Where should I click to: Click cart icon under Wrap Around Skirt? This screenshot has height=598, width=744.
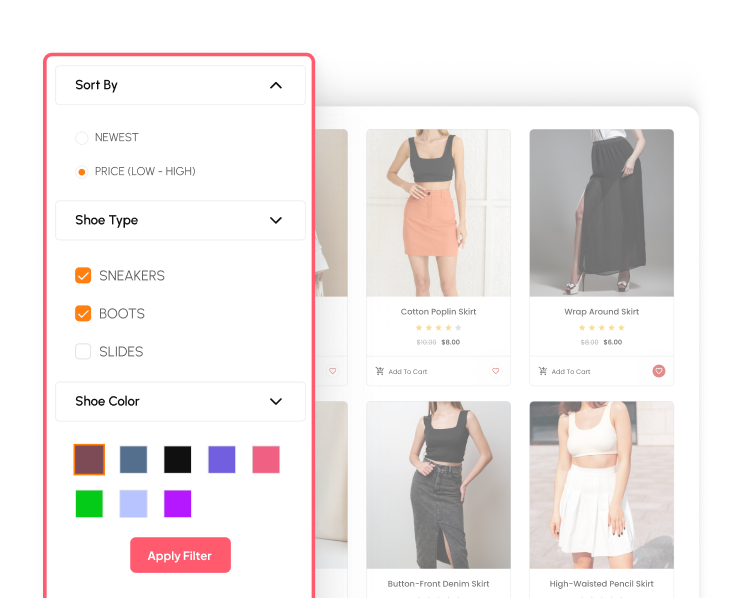tap(543, 371)
